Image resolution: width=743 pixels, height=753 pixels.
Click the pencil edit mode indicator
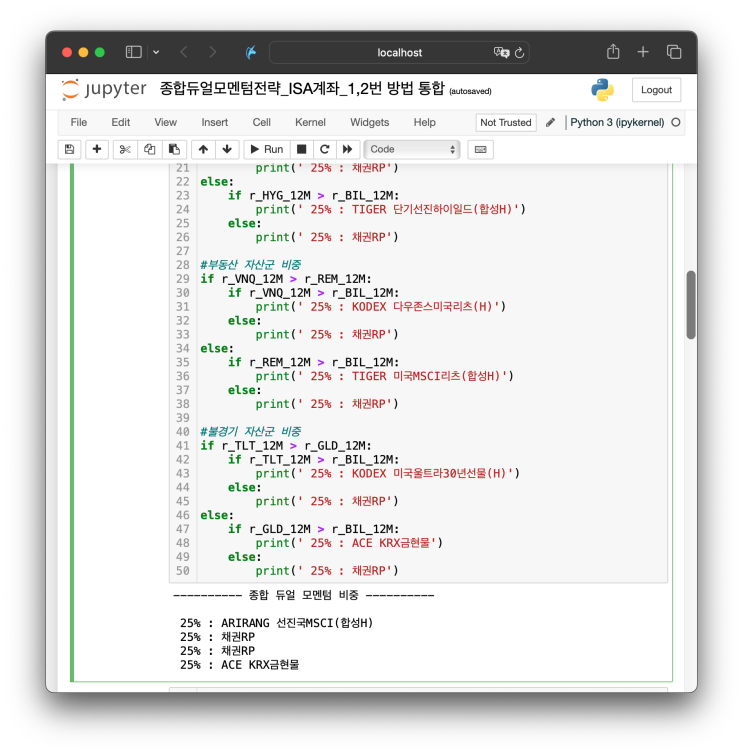tap(550, 122)
